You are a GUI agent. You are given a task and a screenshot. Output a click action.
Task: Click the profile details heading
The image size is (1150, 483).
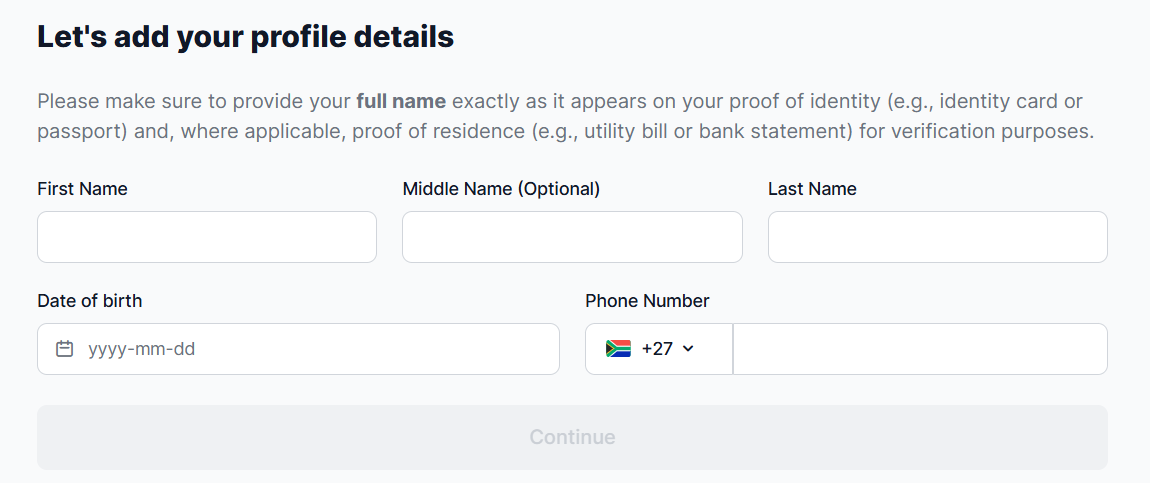tap(245, 38)
